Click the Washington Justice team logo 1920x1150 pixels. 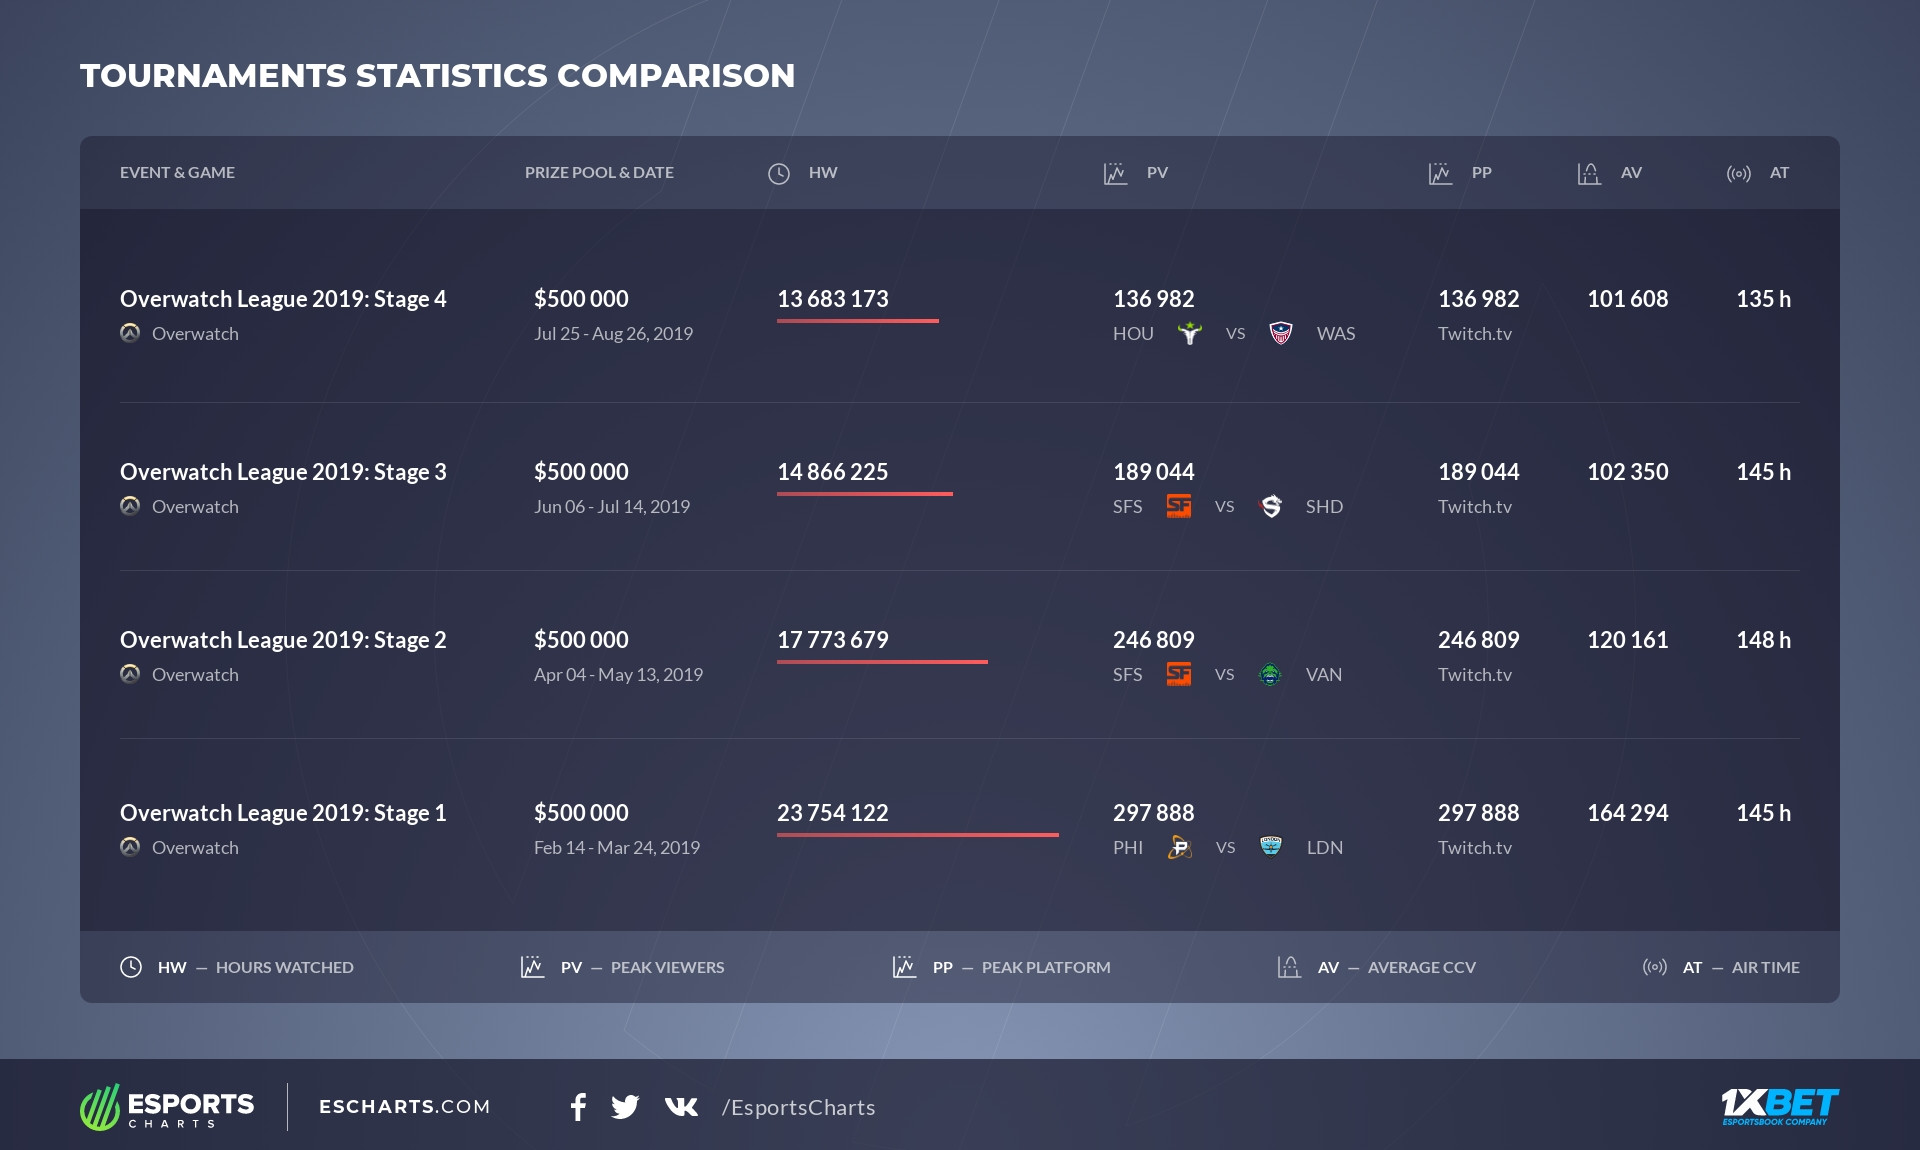click(x=1281, y=334)
